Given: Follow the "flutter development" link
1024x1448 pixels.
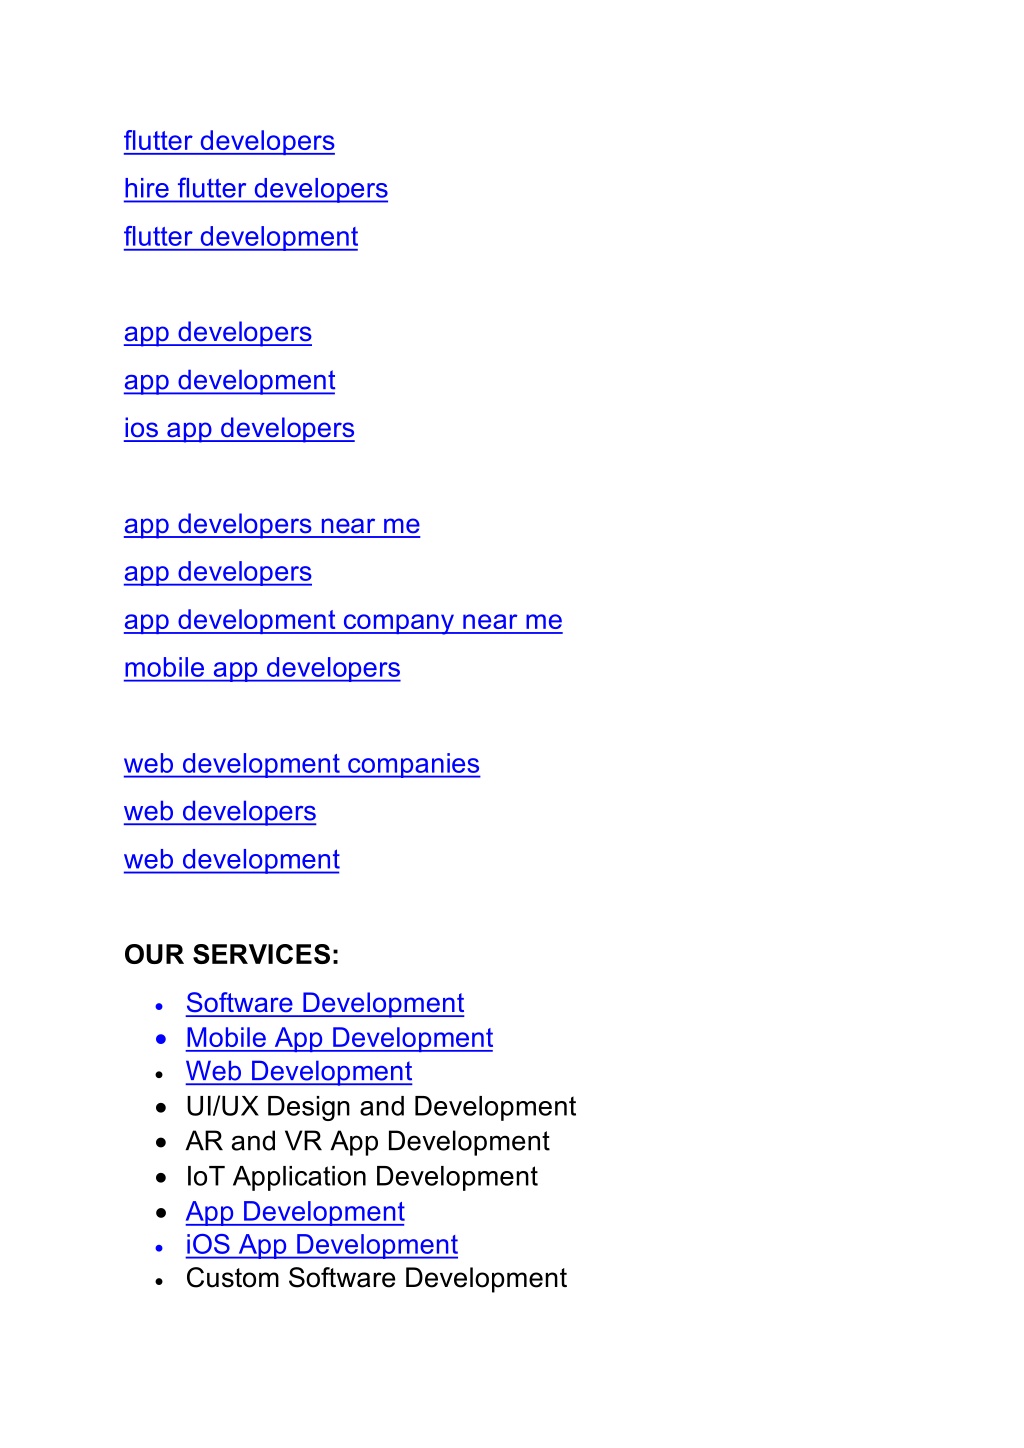Looking at the screenshot, I should [241, 237].
